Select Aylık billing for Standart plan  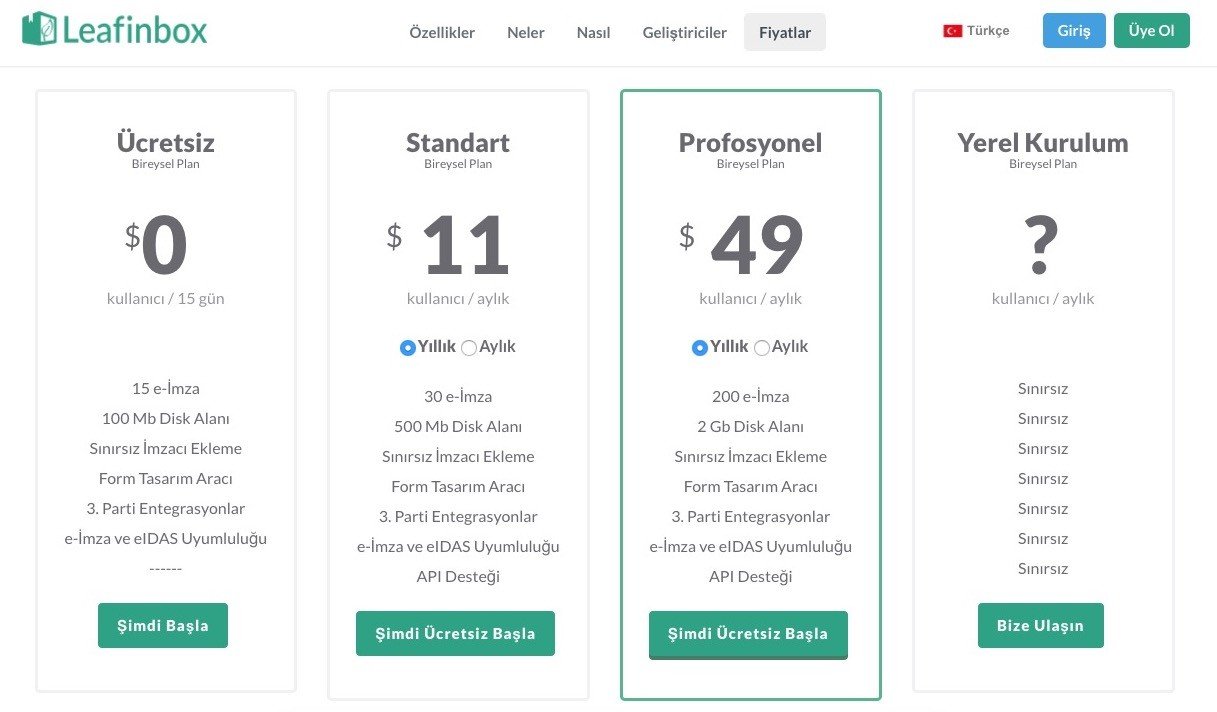coord(469,348)
